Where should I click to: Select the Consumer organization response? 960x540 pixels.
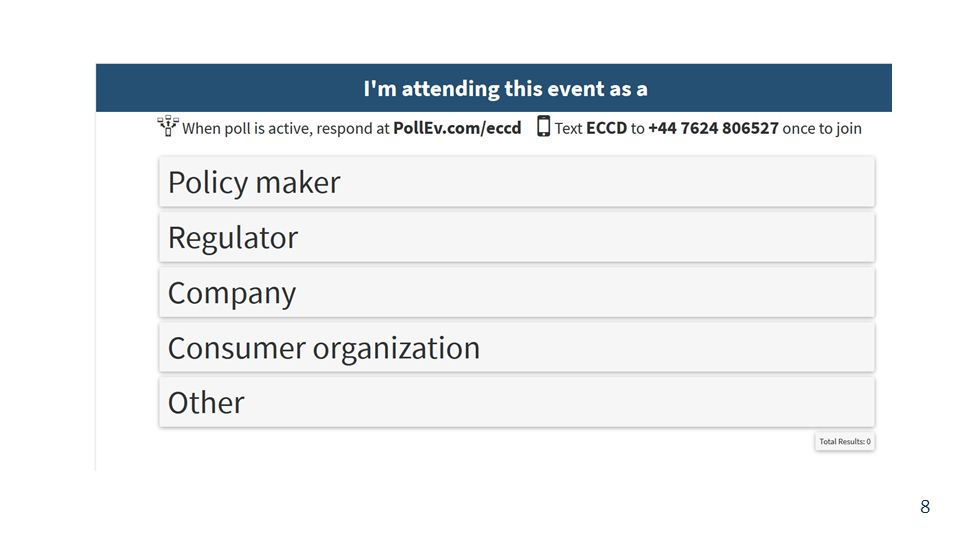tap(517, 347)
